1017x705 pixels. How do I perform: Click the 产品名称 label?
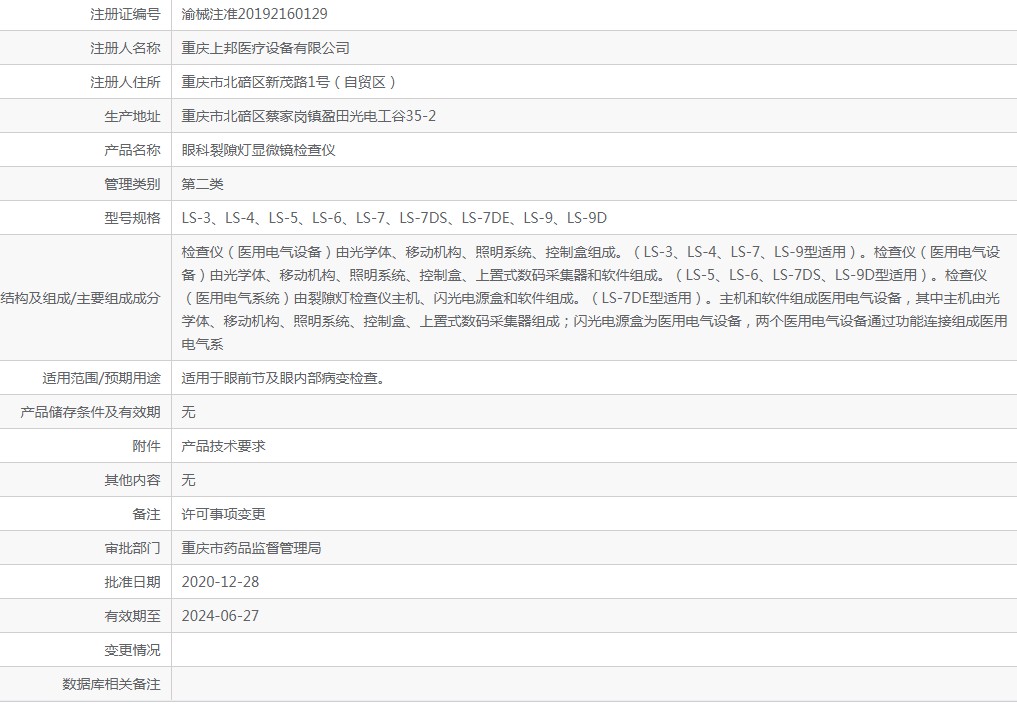tap(132, 150)
